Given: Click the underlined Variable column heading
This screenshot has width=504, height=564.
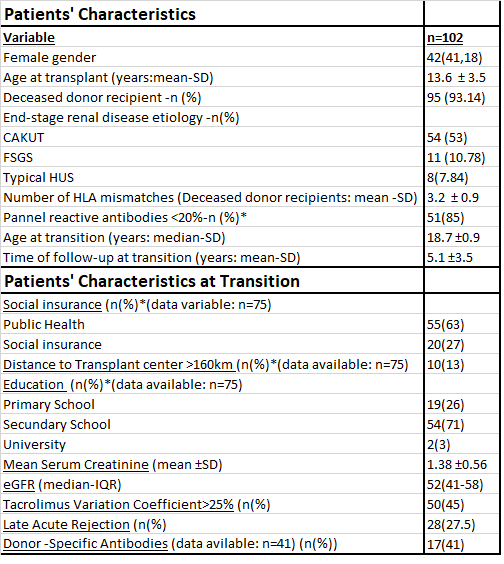Looking at the screenshot, I should tap(29, 38).
